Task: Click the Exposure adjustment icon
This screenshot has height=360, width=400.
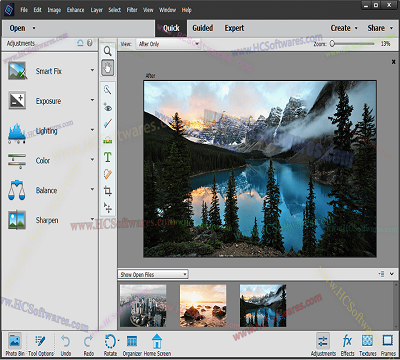Action: tap(17, 100)
